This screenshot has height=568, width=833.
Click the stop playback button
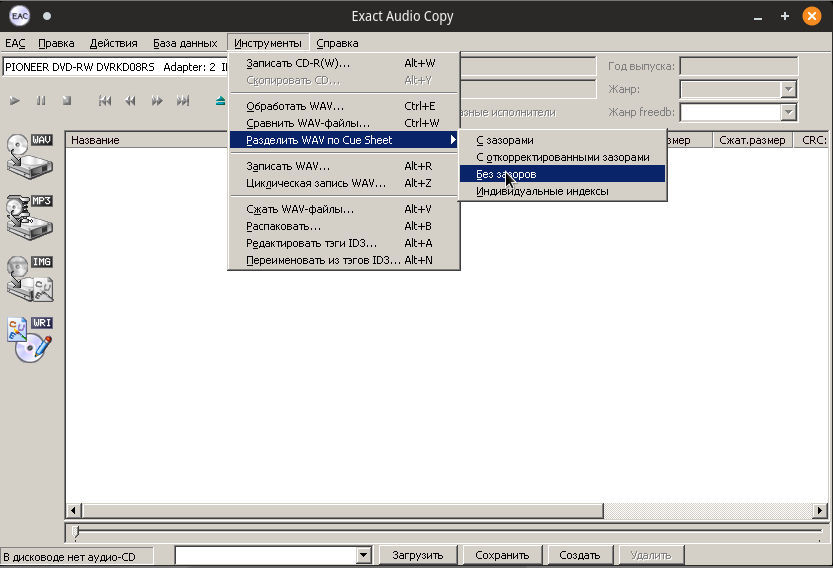[66, 100]
